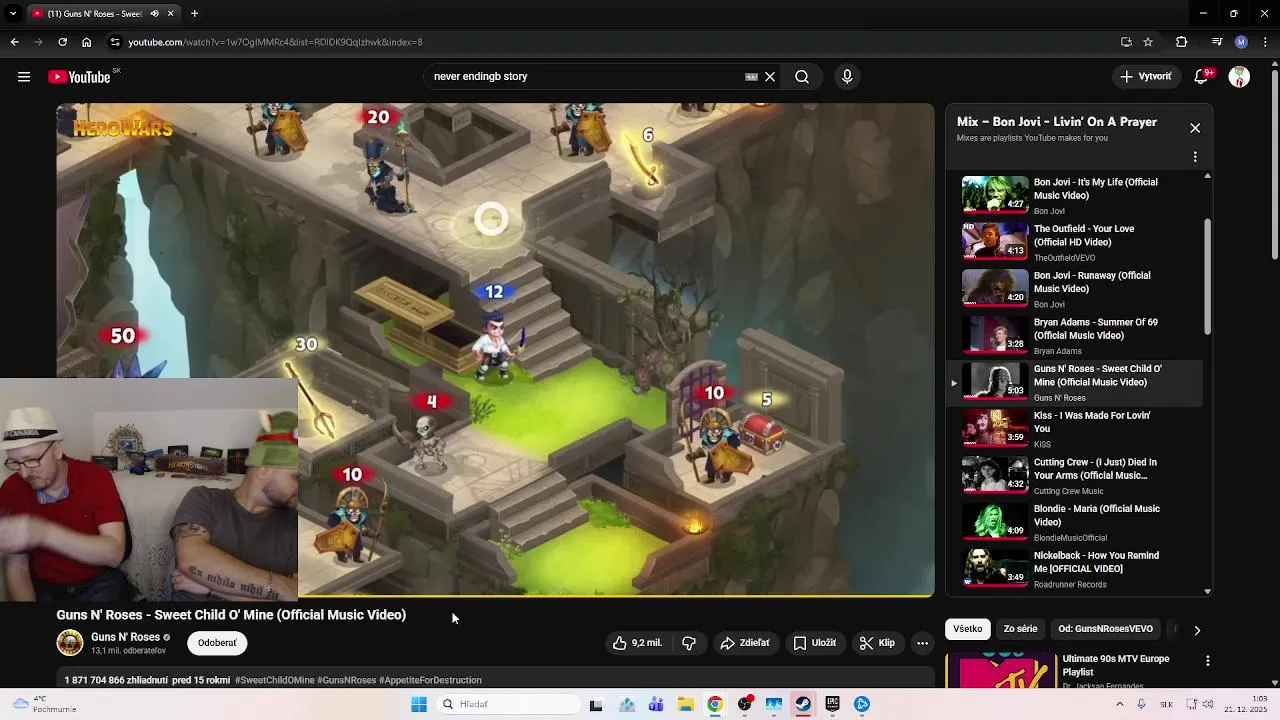Viewport: 1280px width, 720px height.
Task: Open the YouTube hamburger guide menu
Action: click(x=24, y=77)
